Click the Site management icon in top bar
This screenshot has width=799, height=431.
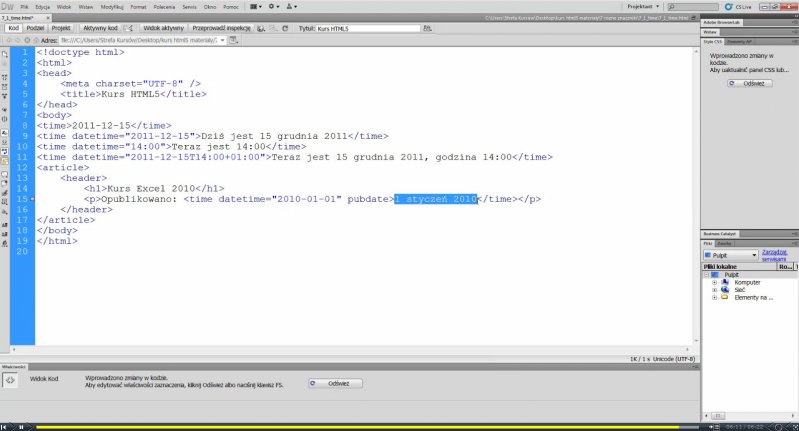pyautogui.click(x=291, y=7)
